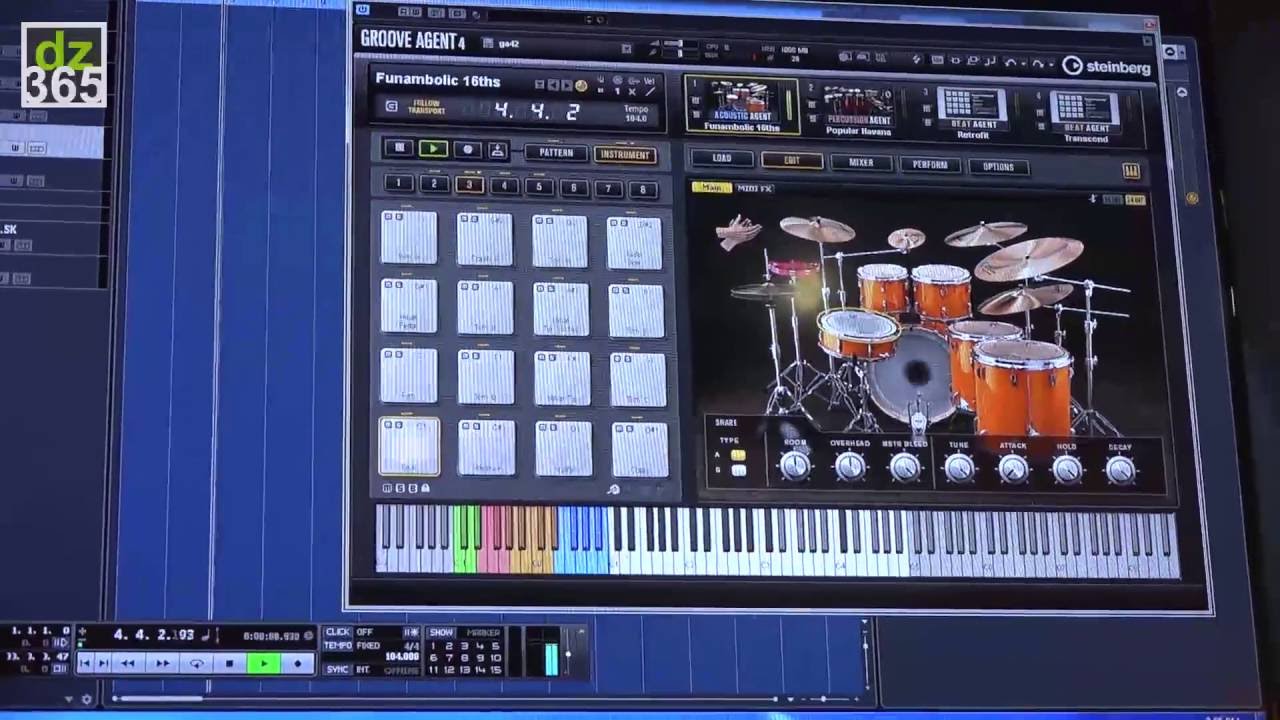Click the Groove Agent play button
Viewport: 1280px width, 720px height.
pos(433,149)
